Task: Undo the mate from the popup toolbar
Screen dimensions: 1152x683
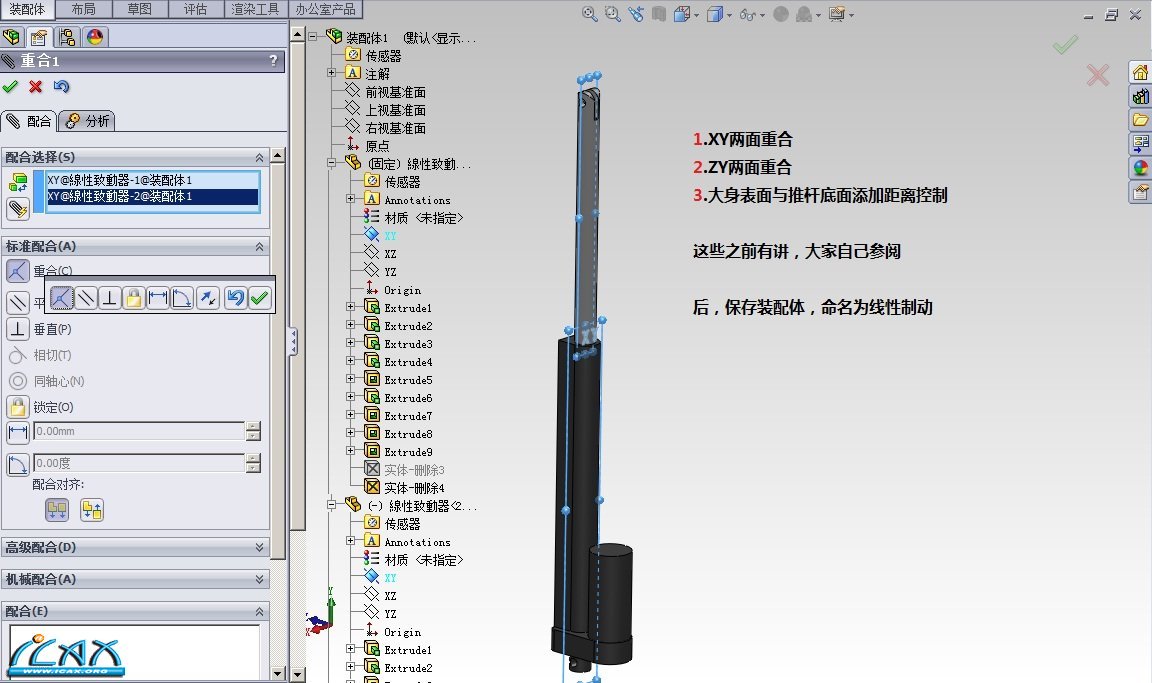Action: (x=235, y=297)
